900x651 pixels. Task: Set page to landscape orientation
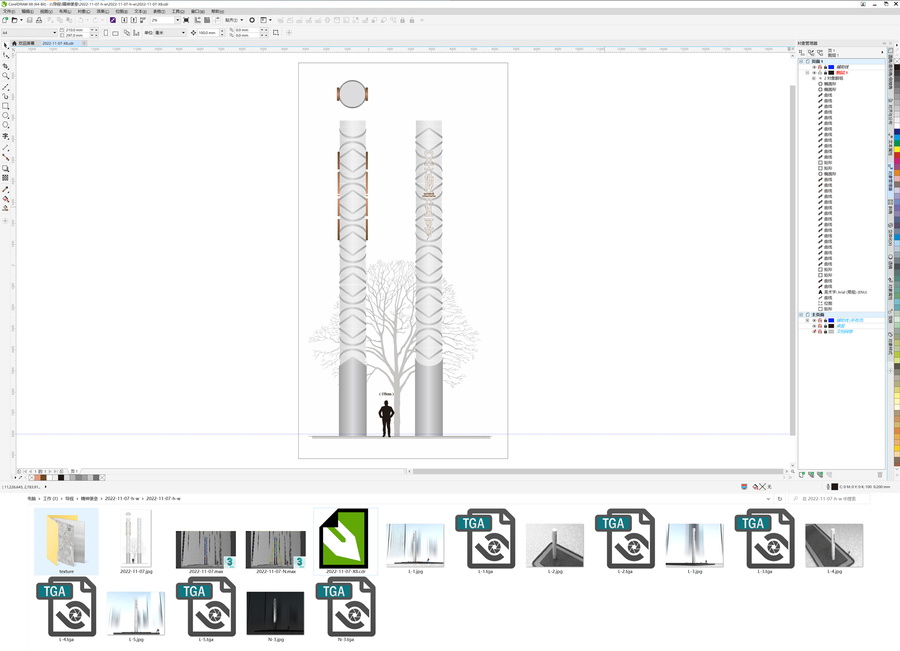115,33
